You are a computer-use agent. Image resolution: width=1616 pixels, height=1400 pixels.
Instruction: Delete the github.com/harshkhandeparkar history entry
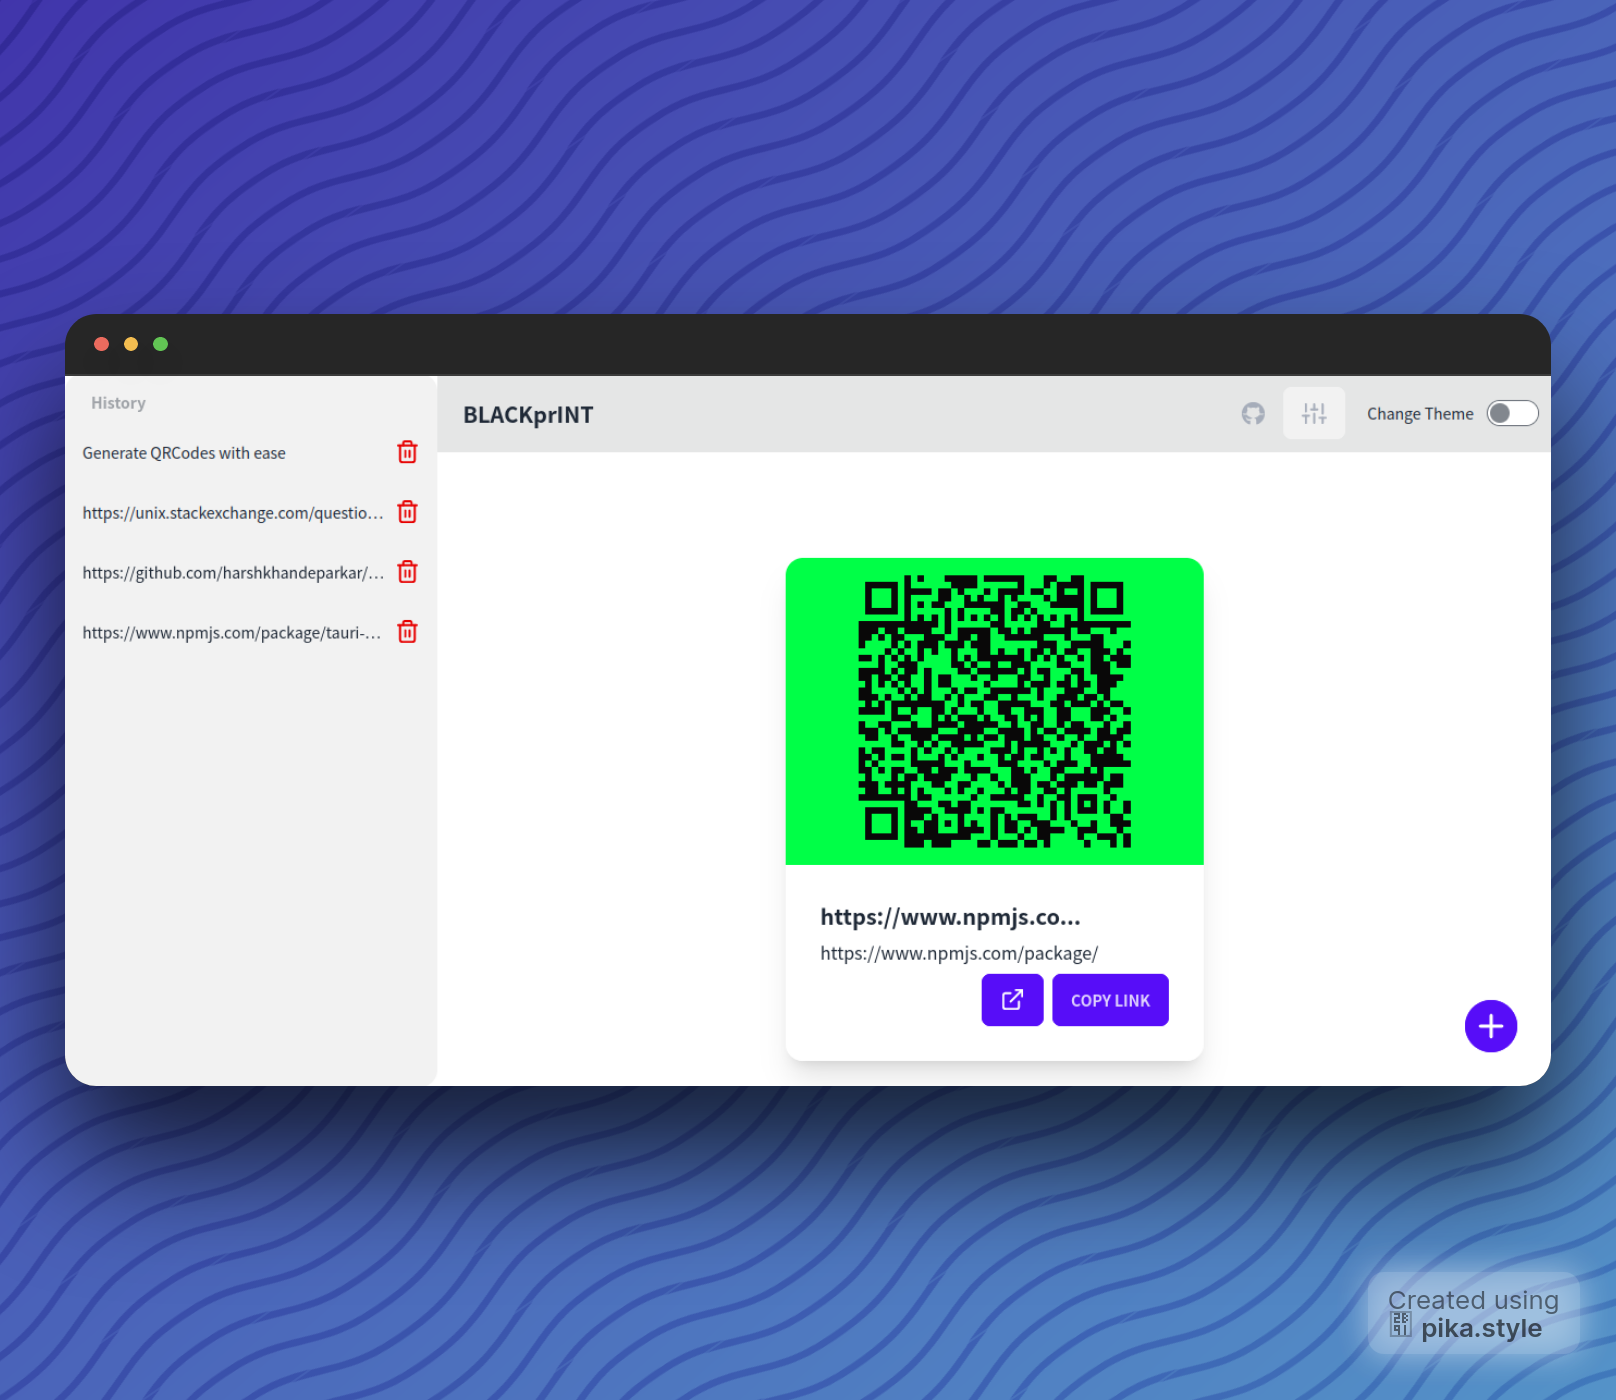tap(407, 572)
